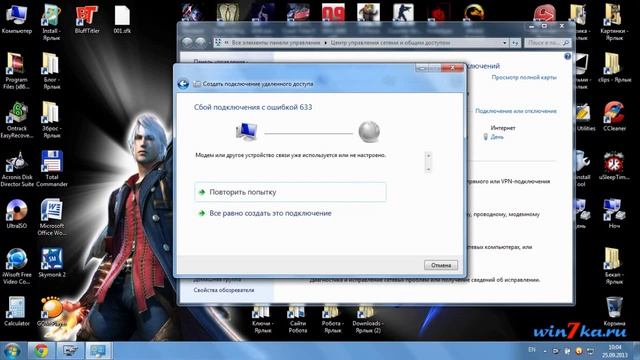Click the control panel search field
The image size is (640, 360).
click(547, 42)
